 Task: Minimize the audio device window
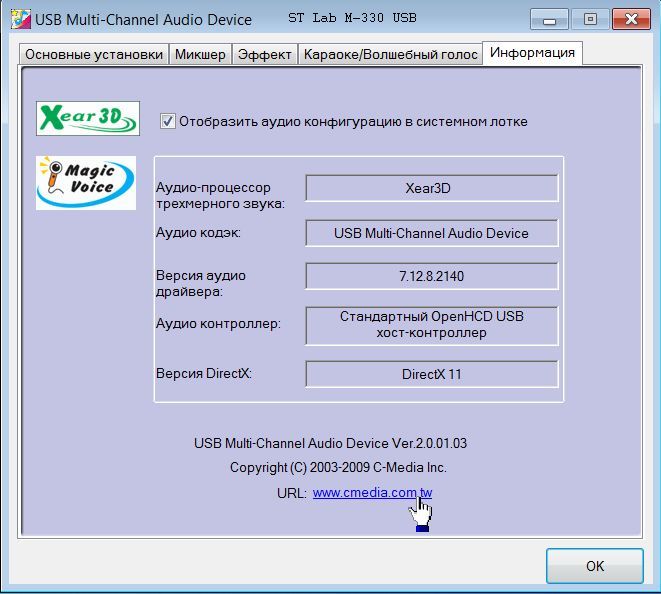(549, 19)
